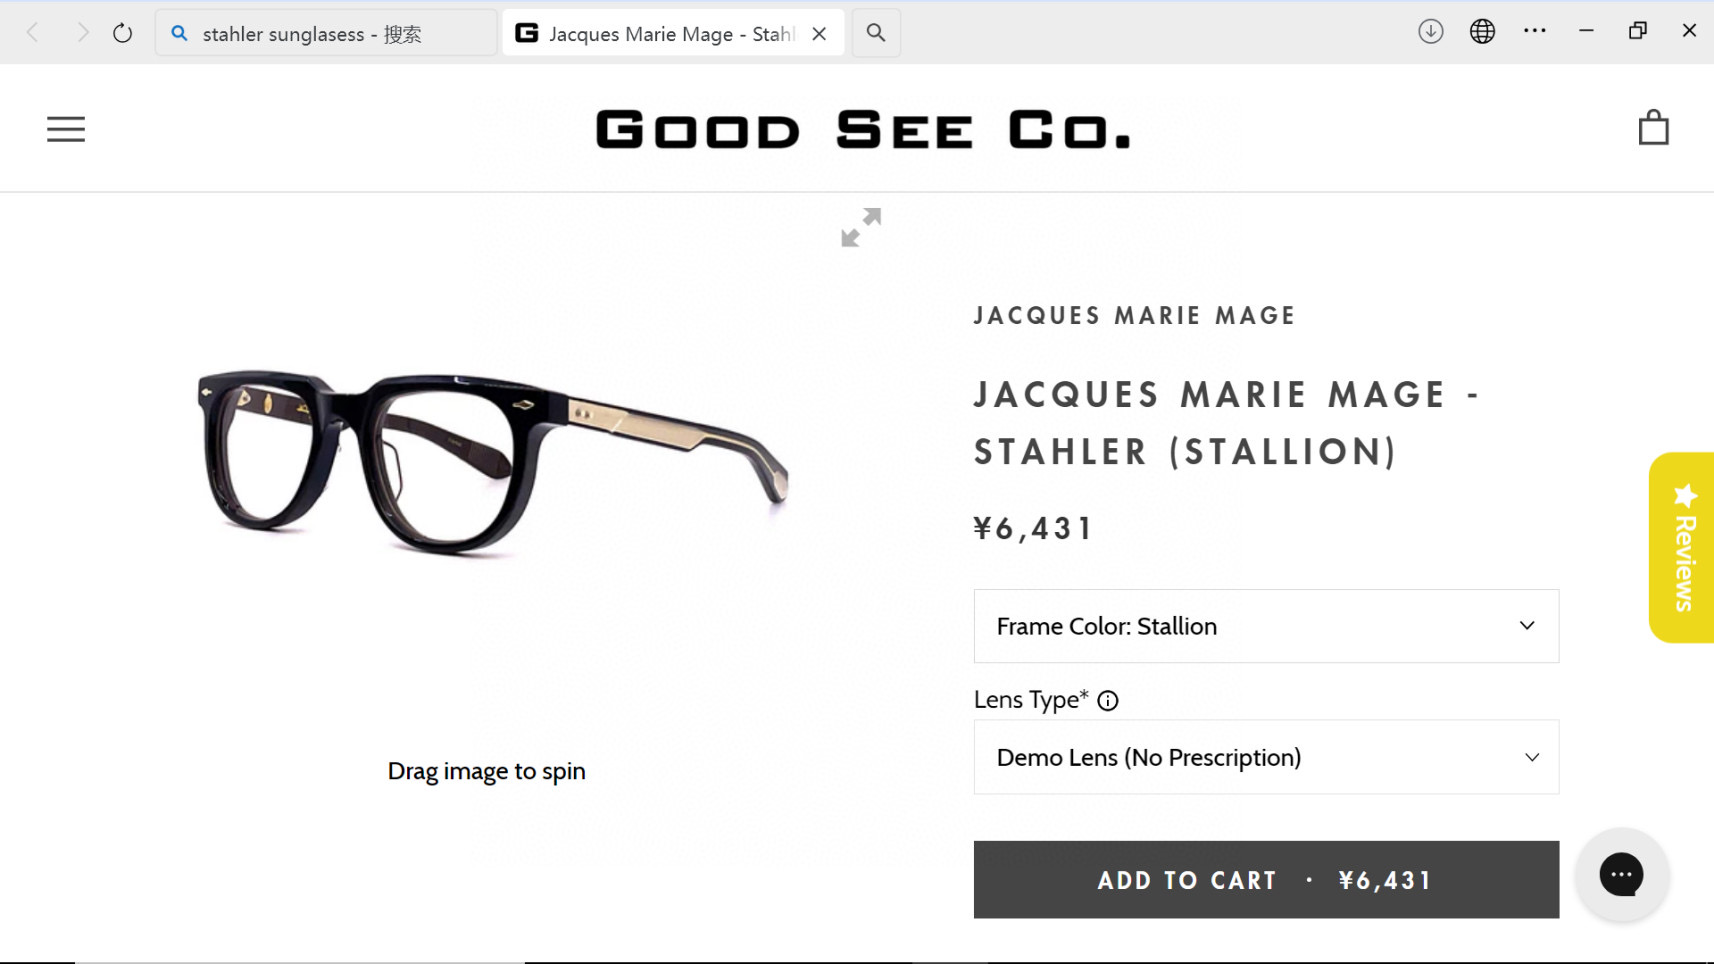The image size is (1714, 964).
Task: Open the chat support bubble
Action: click(x=1621, y=875)
